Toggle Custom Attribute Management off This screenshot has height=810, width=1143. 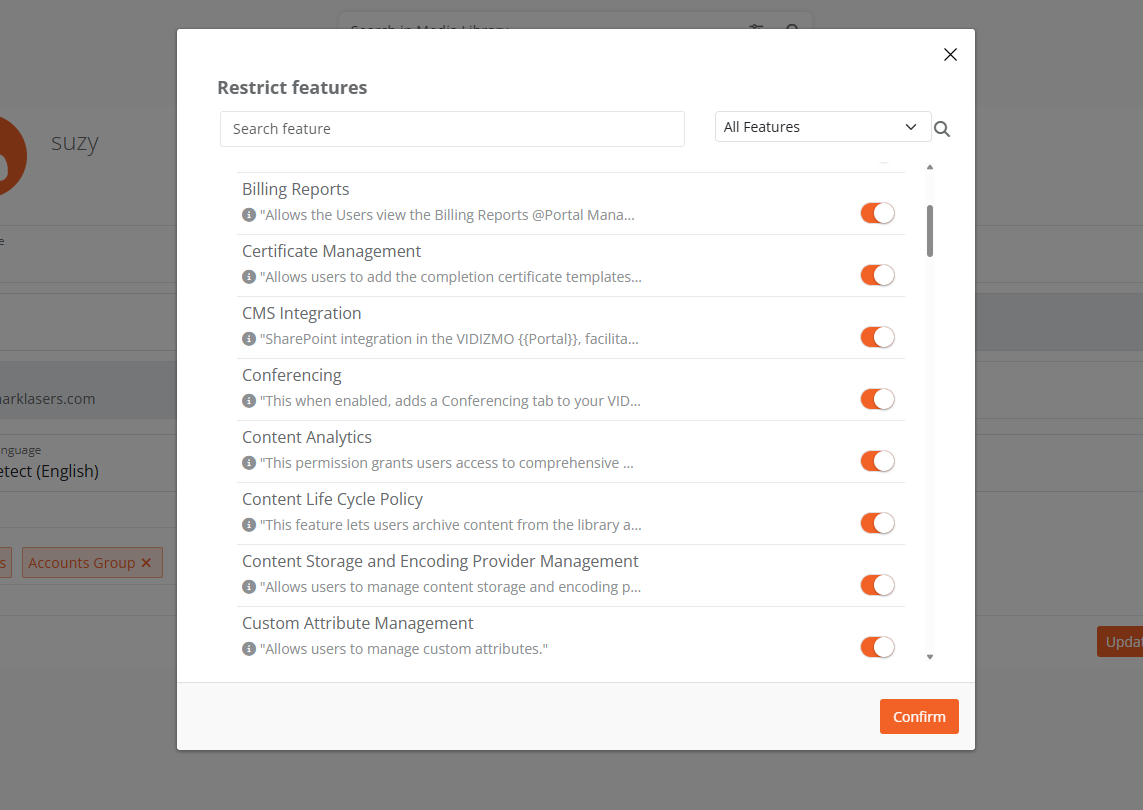pos(877,647)
